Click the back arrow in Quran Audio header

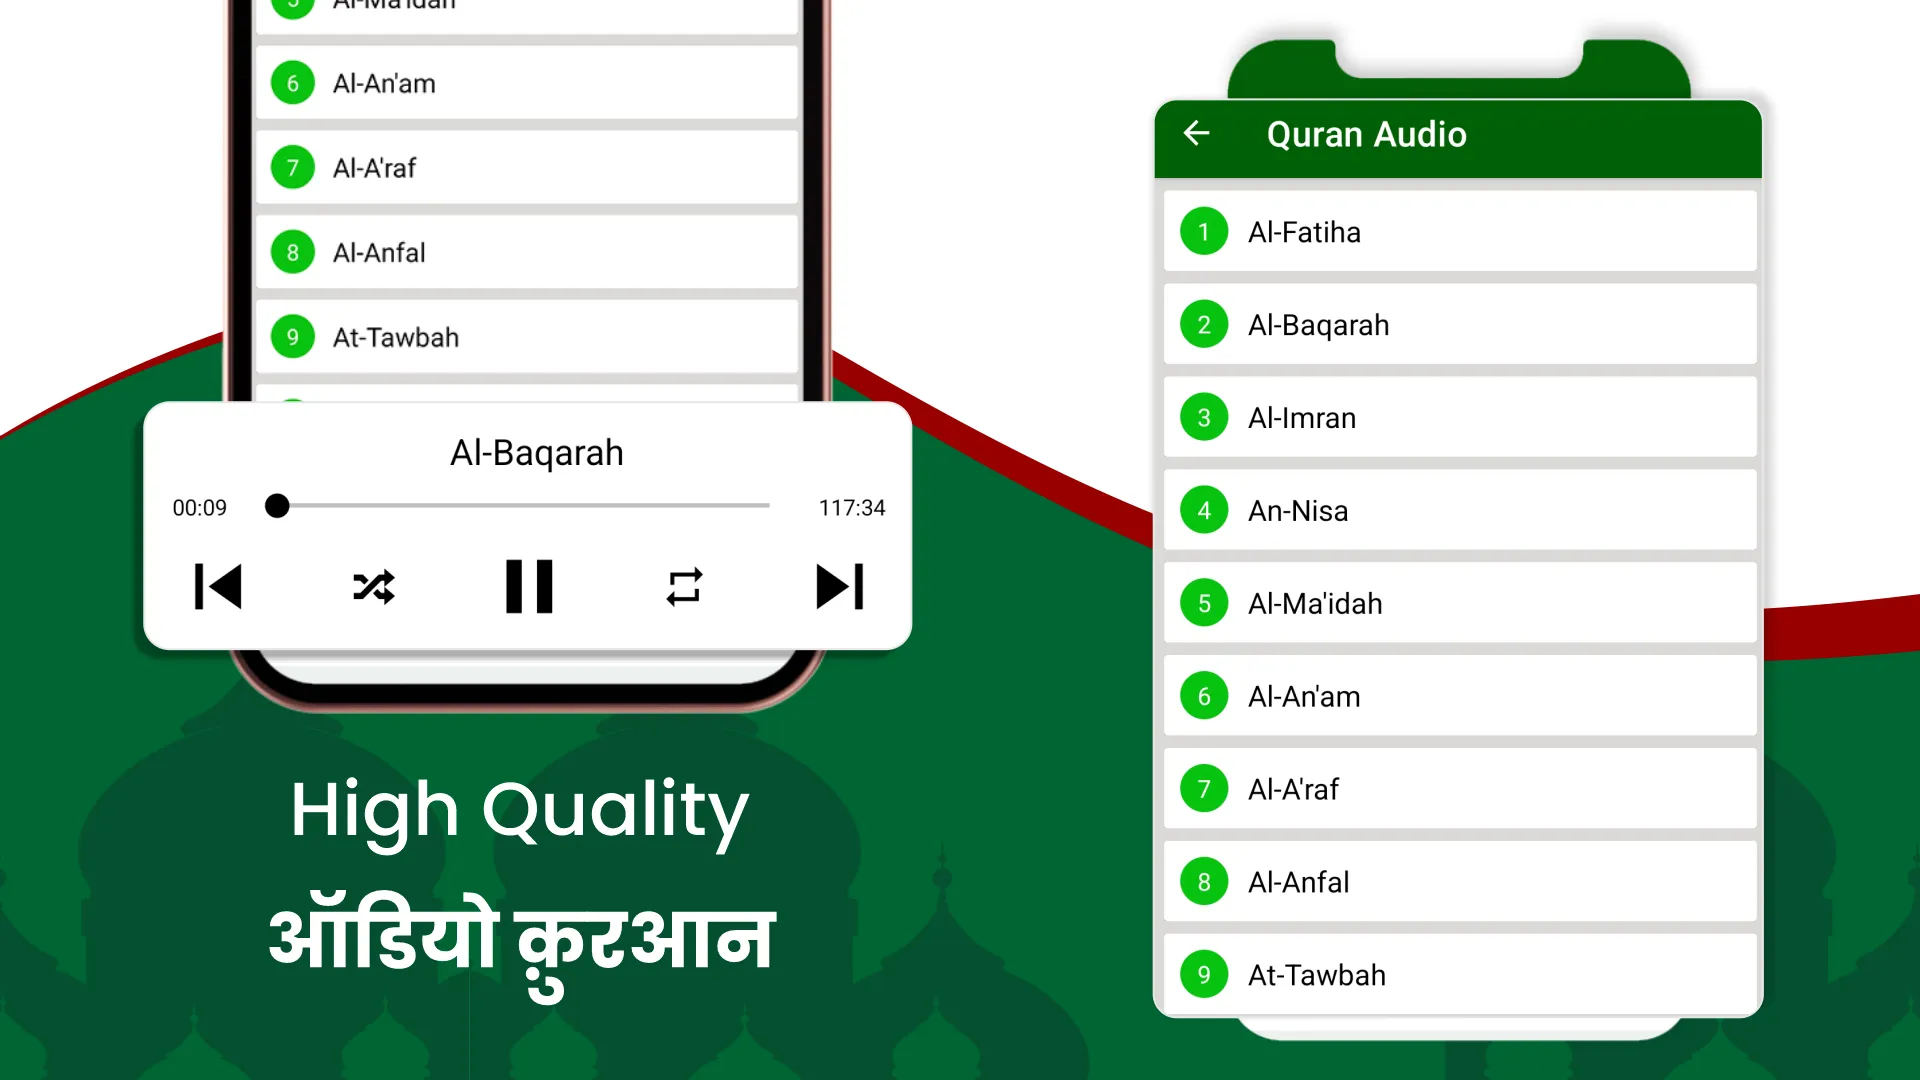coord(1195,133)
